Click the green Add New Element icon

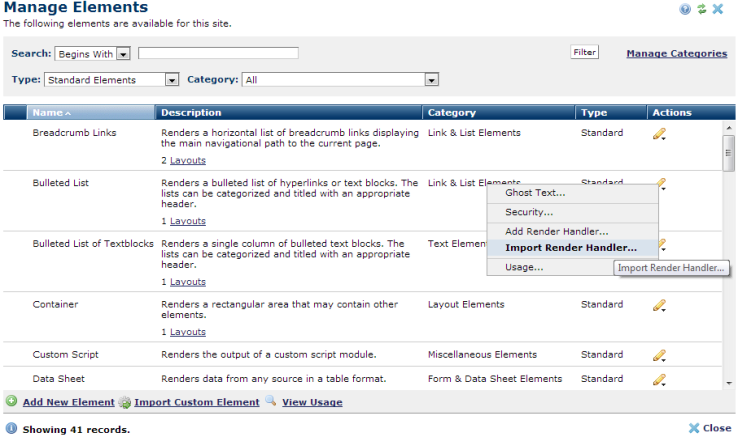11,402
